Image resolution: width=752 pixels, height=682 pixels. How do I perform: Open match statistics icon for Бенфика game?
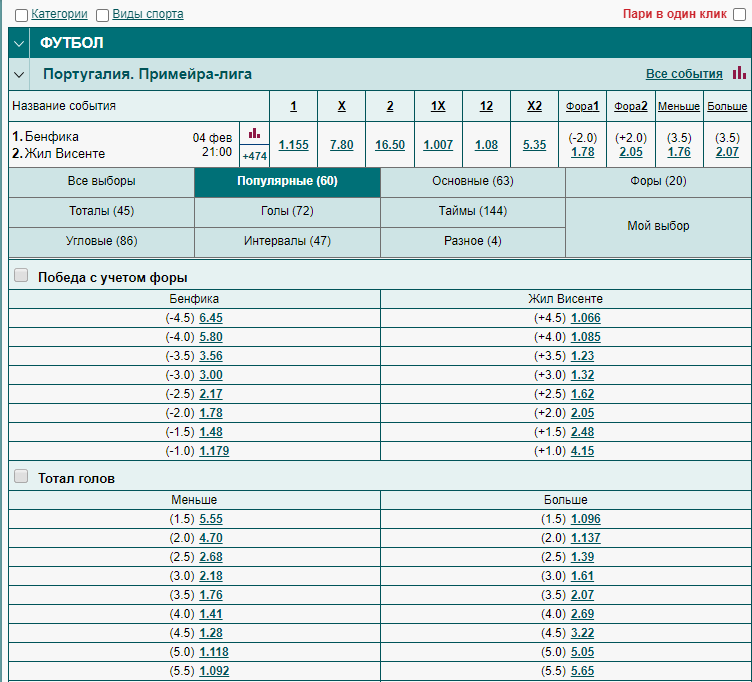(x=254, y=133)
